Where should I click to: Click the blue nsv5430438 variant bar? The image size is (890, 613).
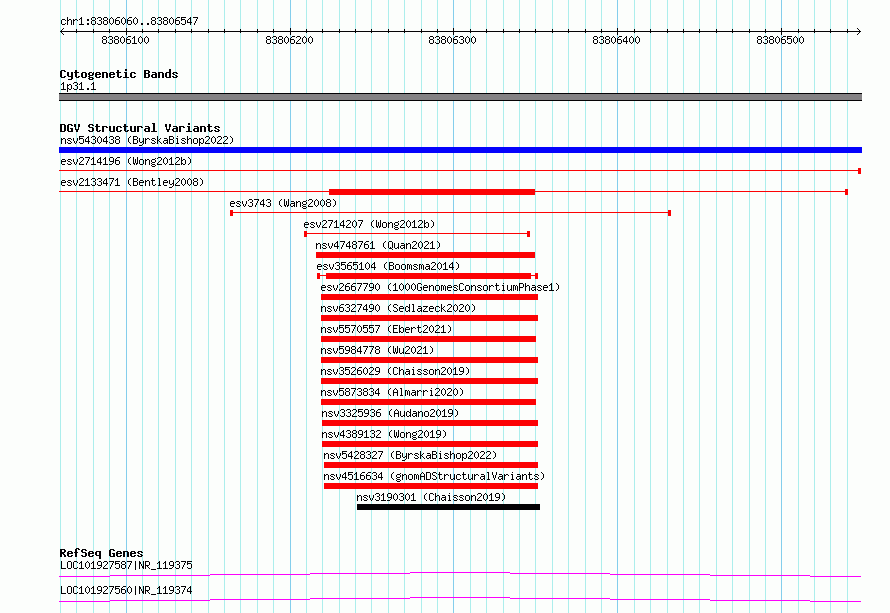pos(460,150)
